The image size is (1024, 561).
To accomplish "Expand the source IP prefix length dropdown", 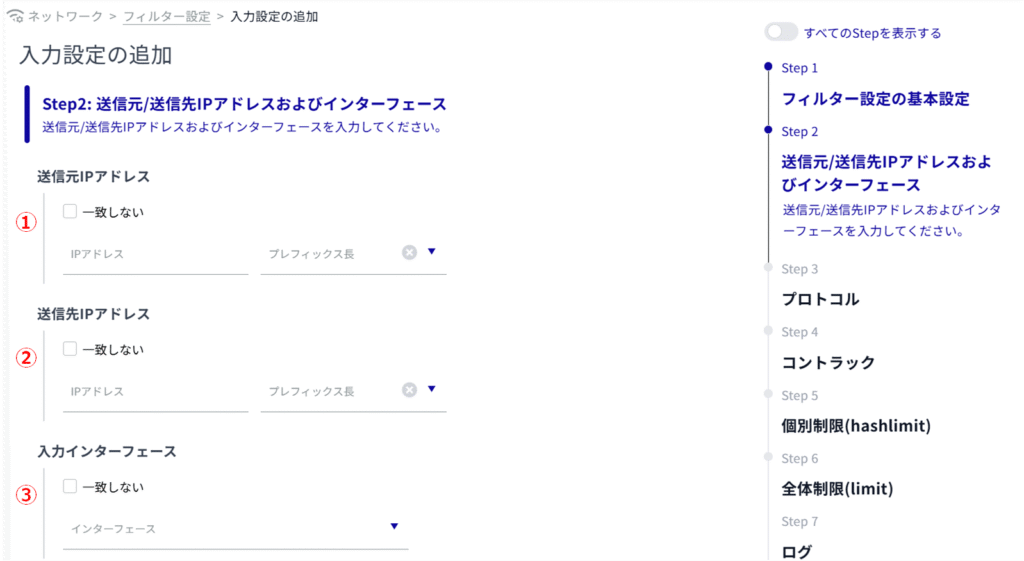I will [431, 252].
